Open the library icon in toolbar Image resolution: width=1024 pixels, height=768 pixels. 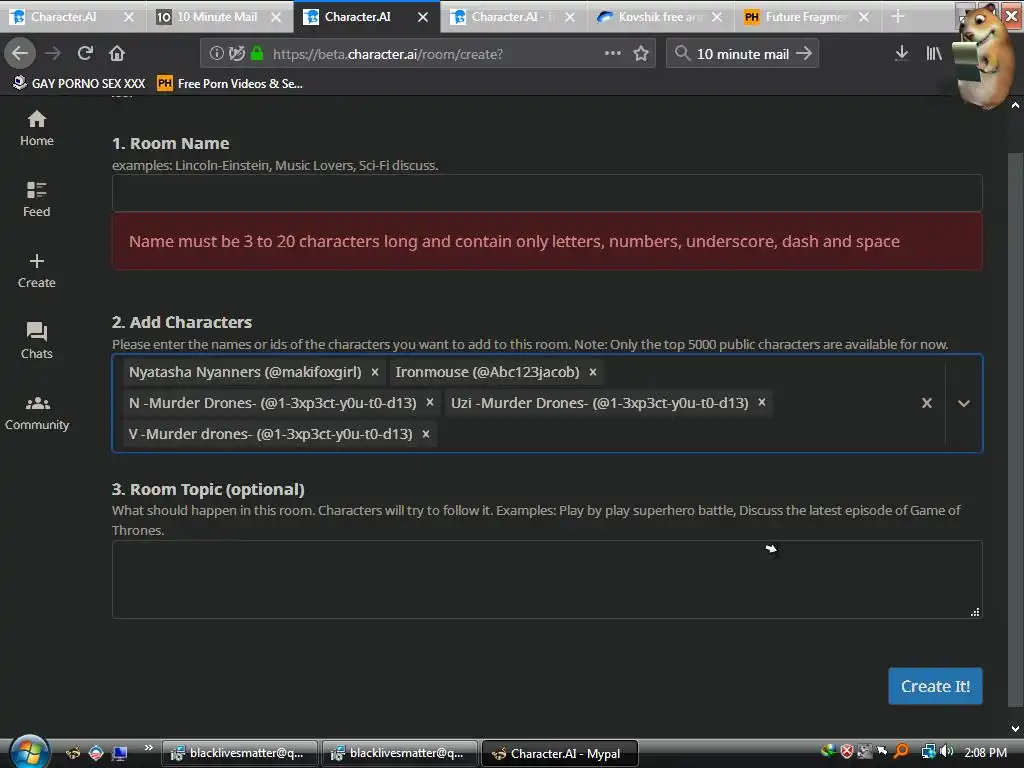[934, 54]
